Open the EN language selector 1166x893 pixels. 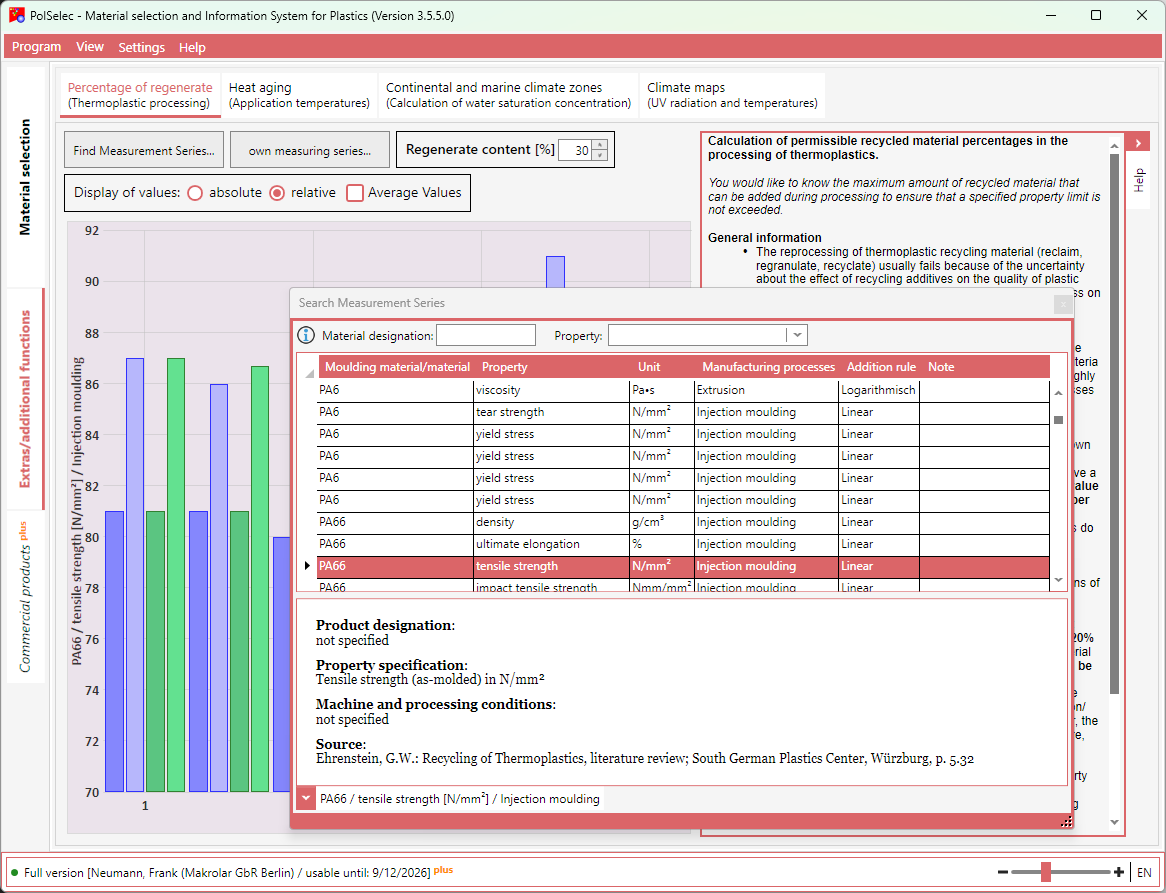click(x=1144, y=872)
